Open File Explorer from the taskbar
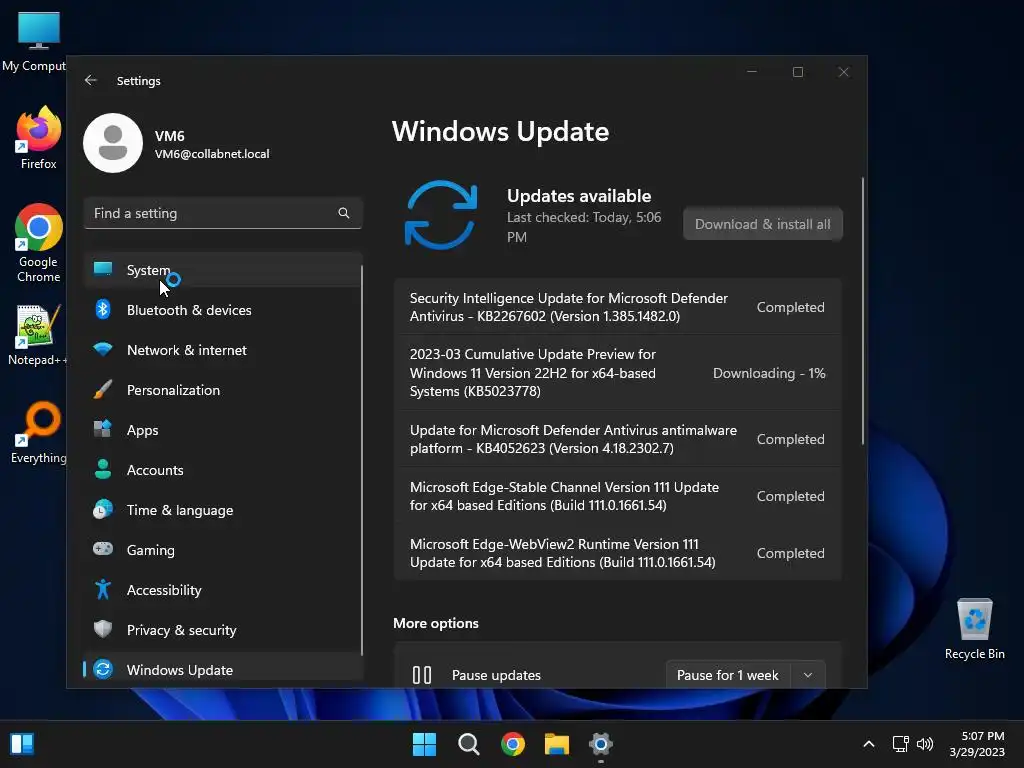 (x=557, y=744)
